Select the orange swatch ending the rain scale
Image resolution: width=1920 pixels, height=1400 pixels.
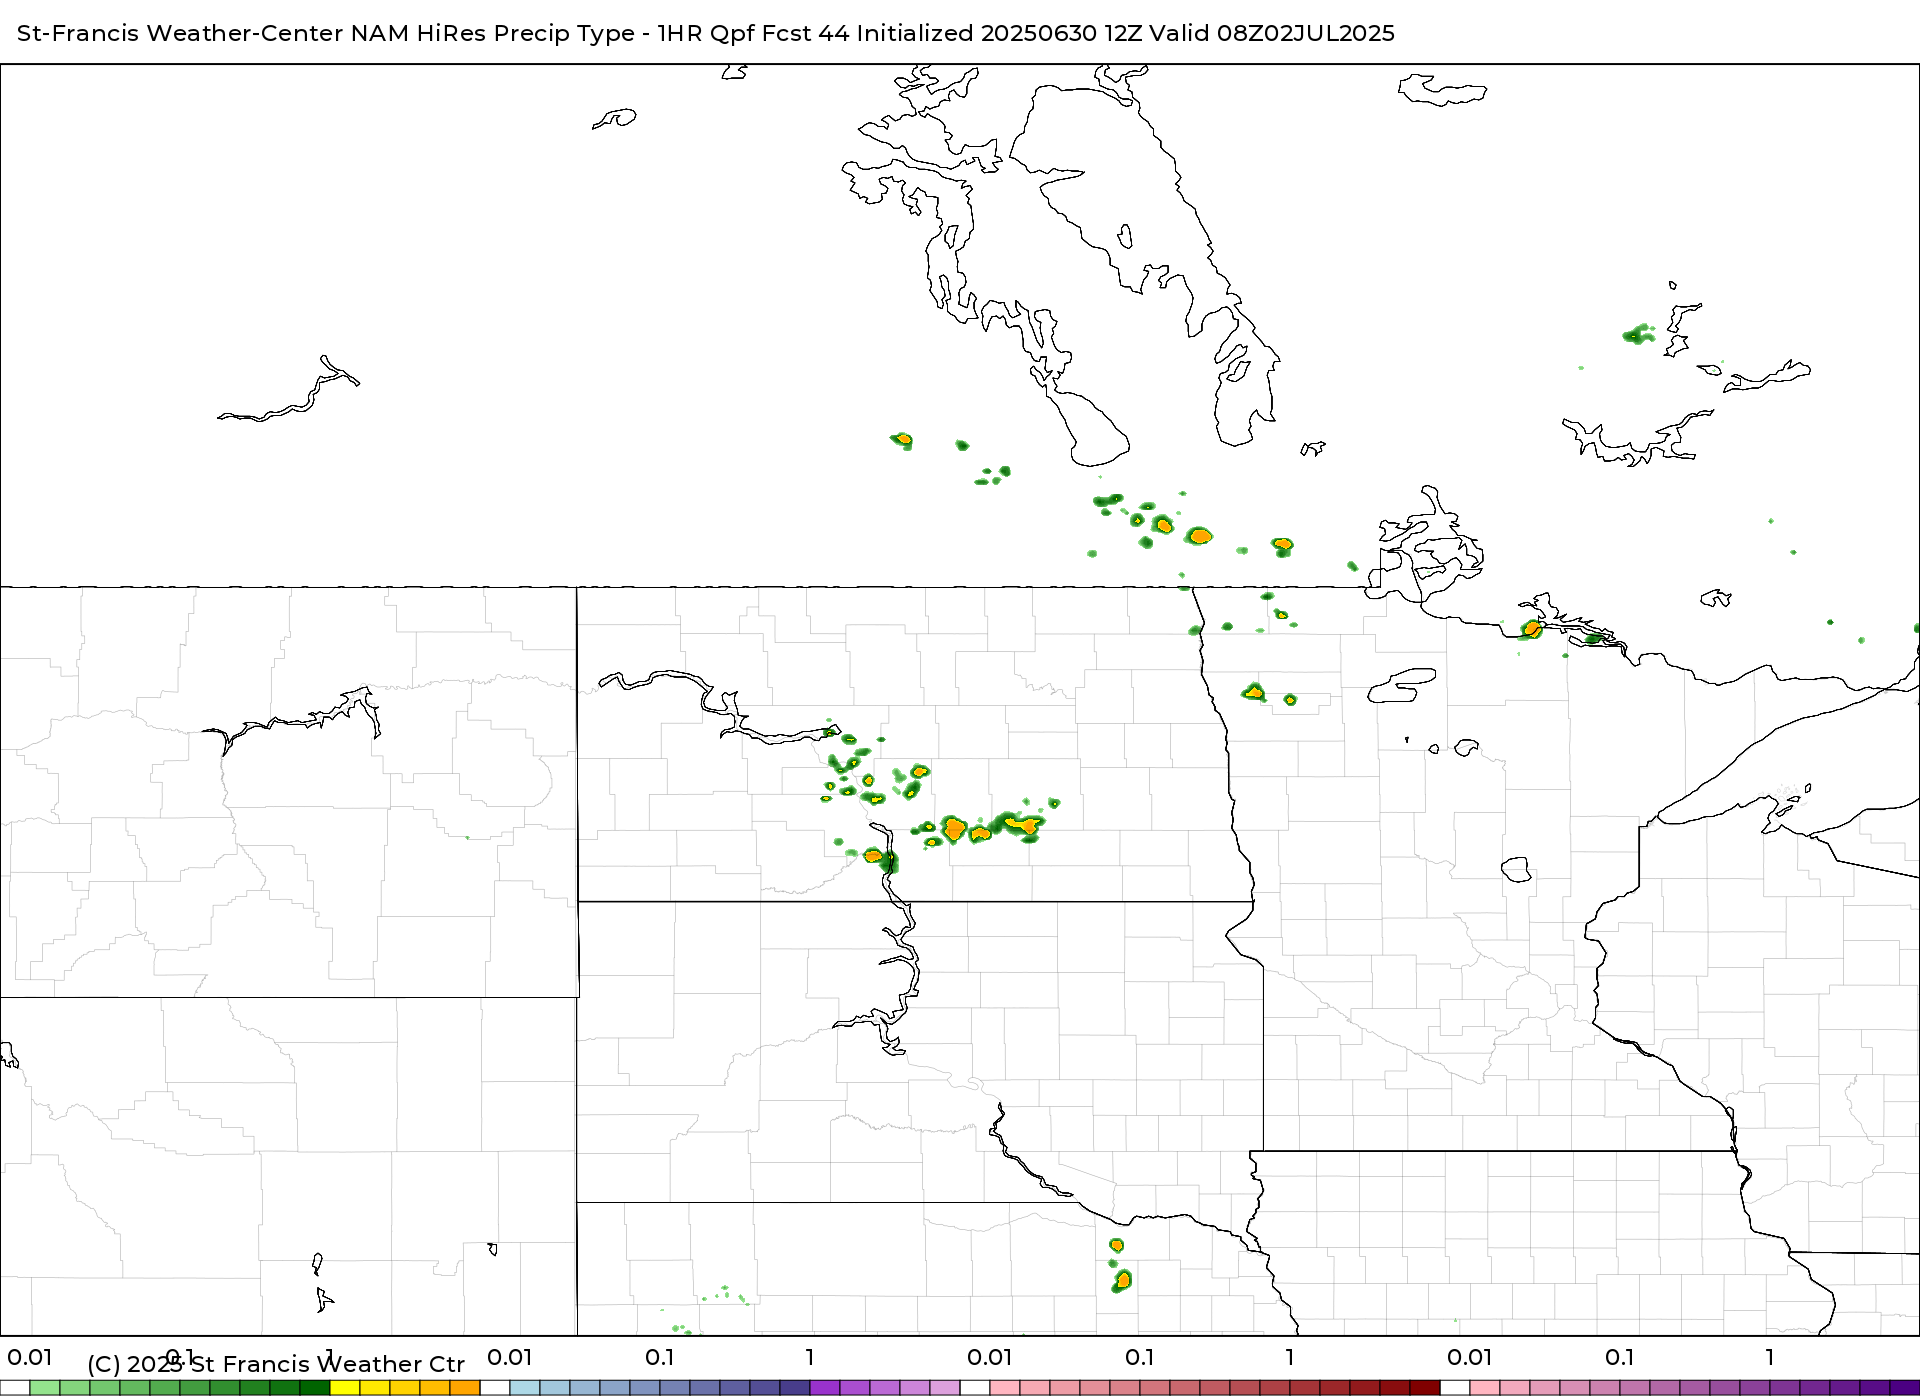click(465, 1388)
